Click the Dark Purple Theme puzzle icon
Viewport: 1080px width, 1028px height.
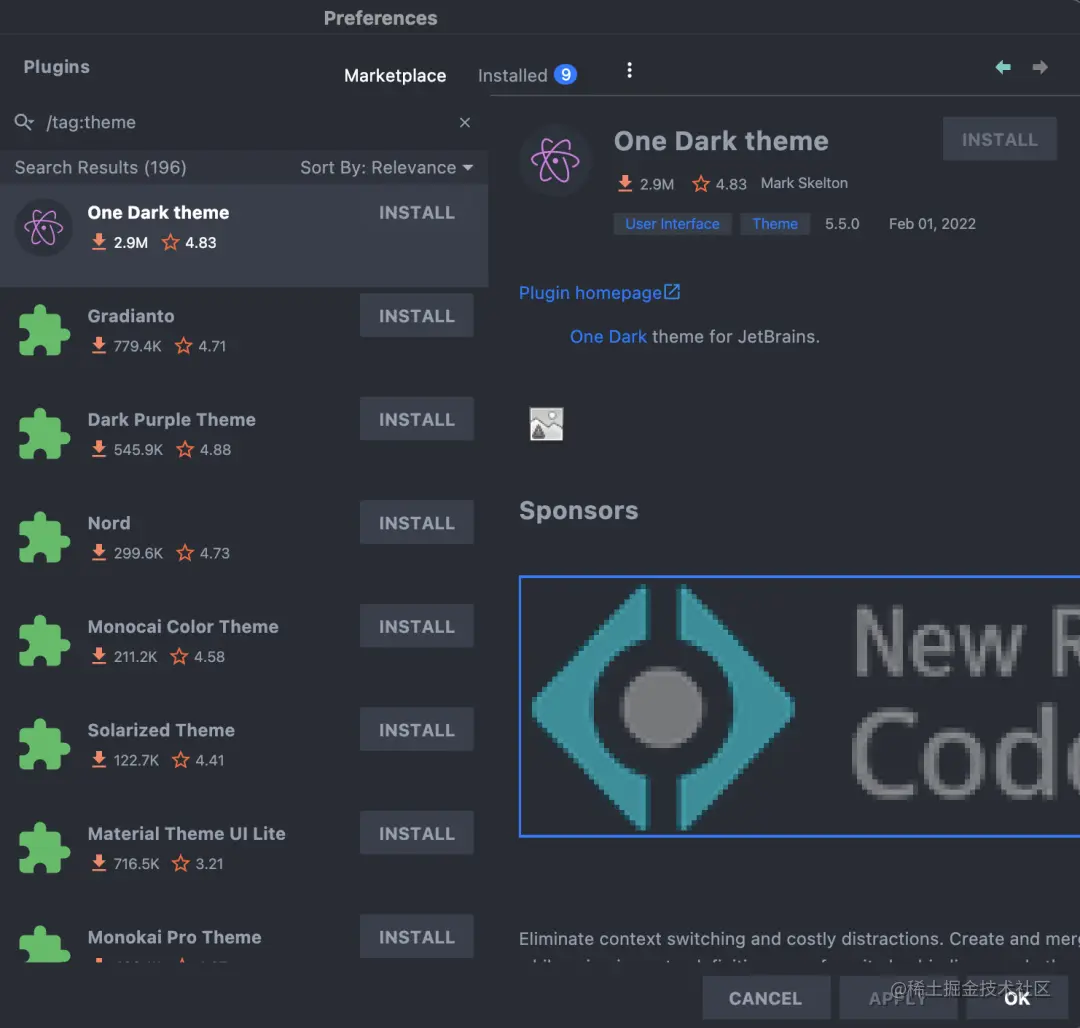click(44, 434)
